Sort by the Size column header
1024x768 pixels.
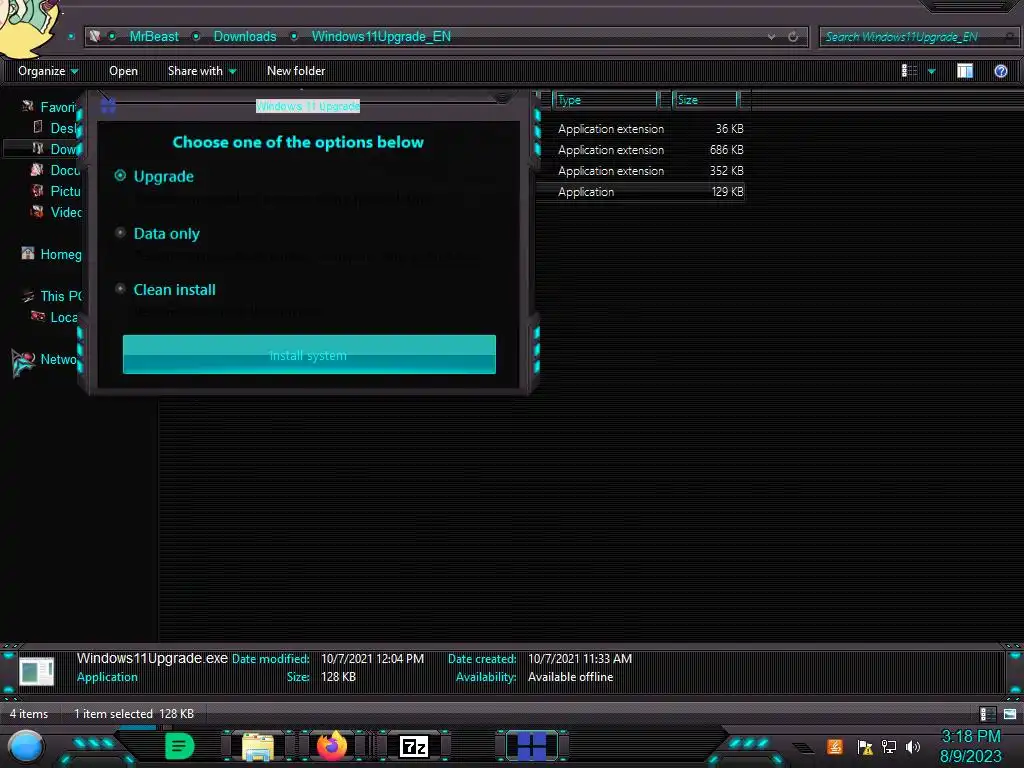pyautogui.click(x=706, y=100)
